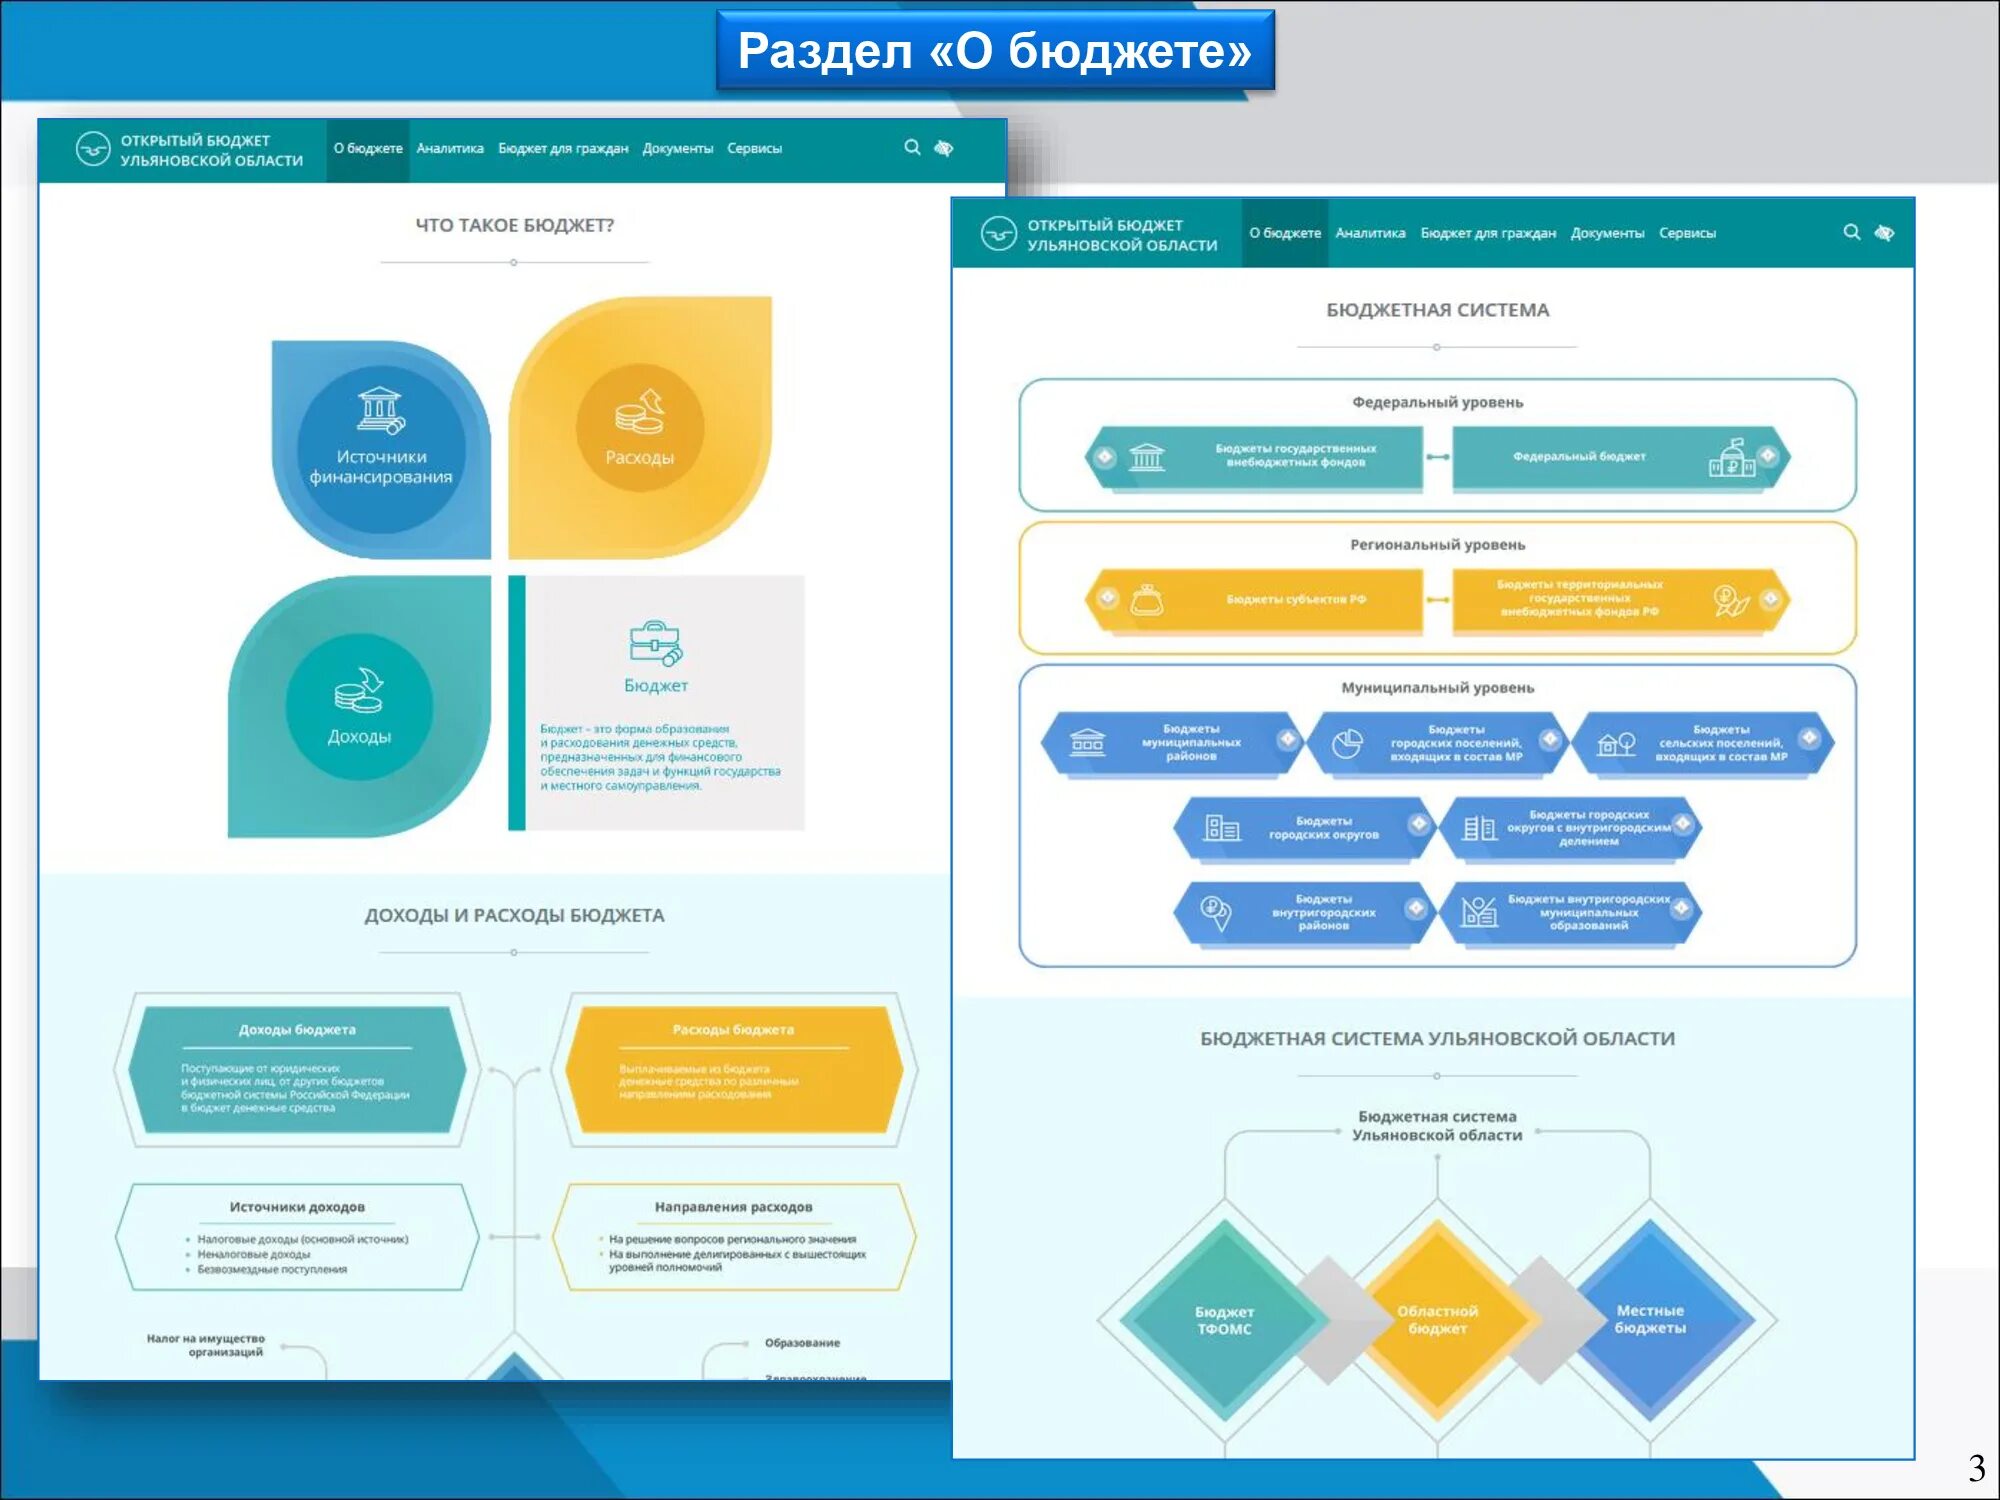Click the 'Региональный уровень' heading

1437,545
